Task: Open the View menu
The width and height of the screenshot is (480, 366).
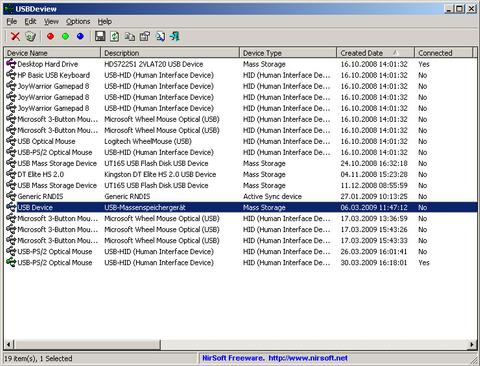Action: pyautogui.click(x=51, y=22)
